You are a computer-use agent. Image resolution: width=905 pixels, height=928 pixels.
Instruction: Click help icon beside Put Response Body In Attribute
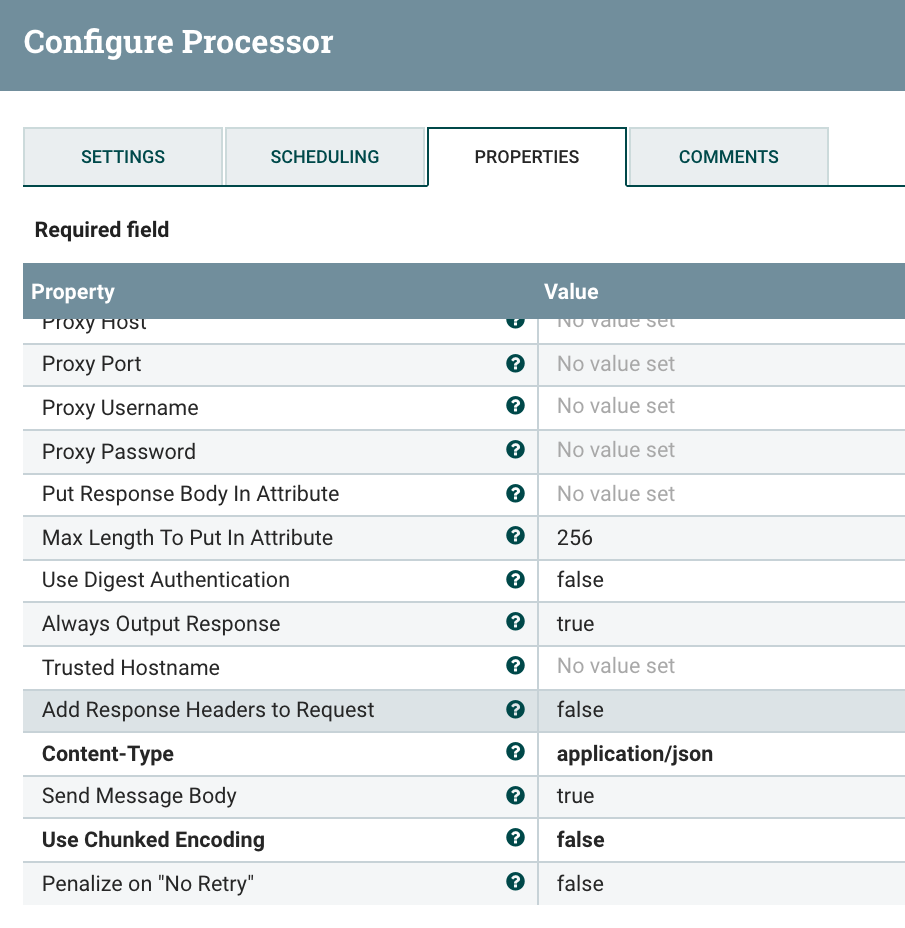point(515,493)
